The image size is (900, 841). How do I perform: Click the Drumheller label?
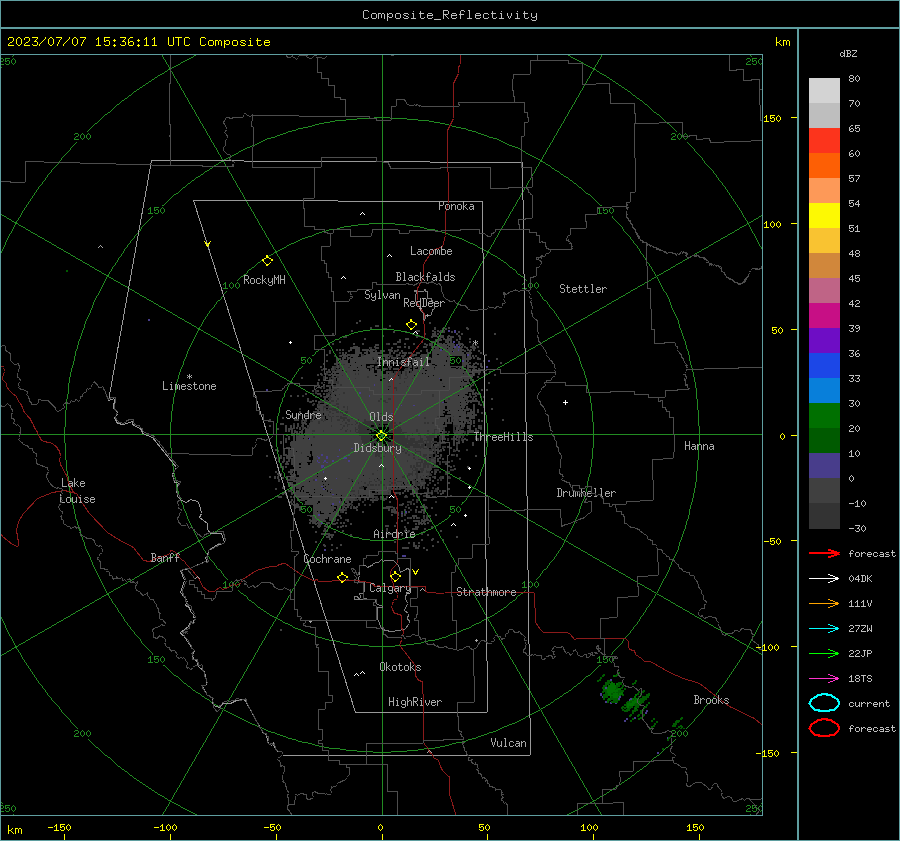coord(586,493)
